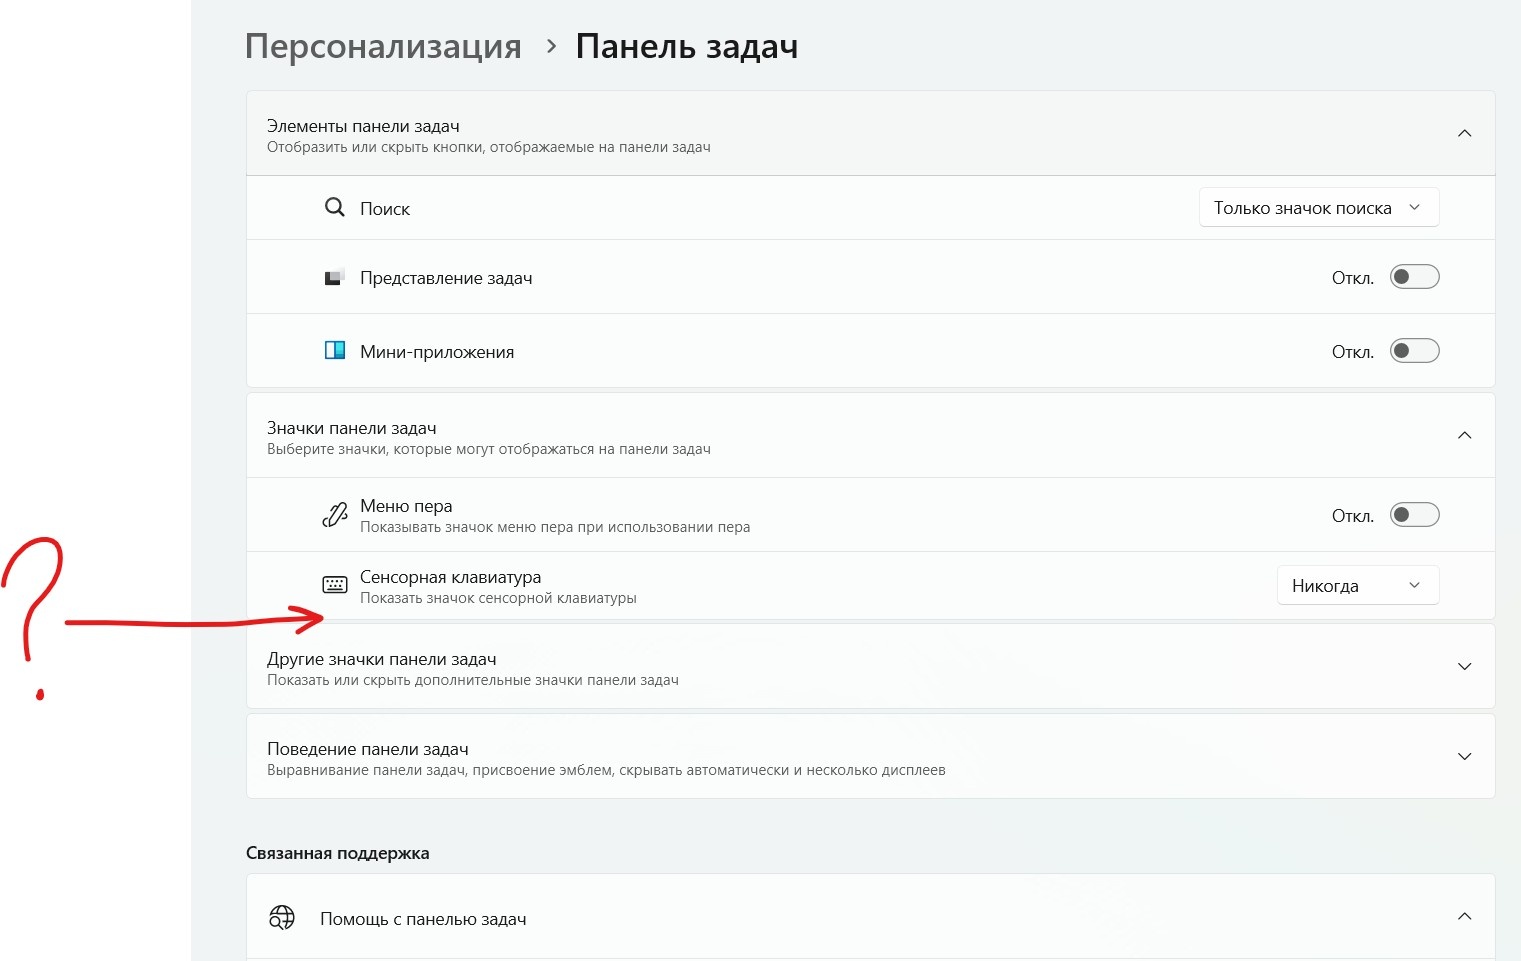Click Показать или скрыть дополнительные значки text
This screenshot has width=1521, height=961.
(473, 680)
